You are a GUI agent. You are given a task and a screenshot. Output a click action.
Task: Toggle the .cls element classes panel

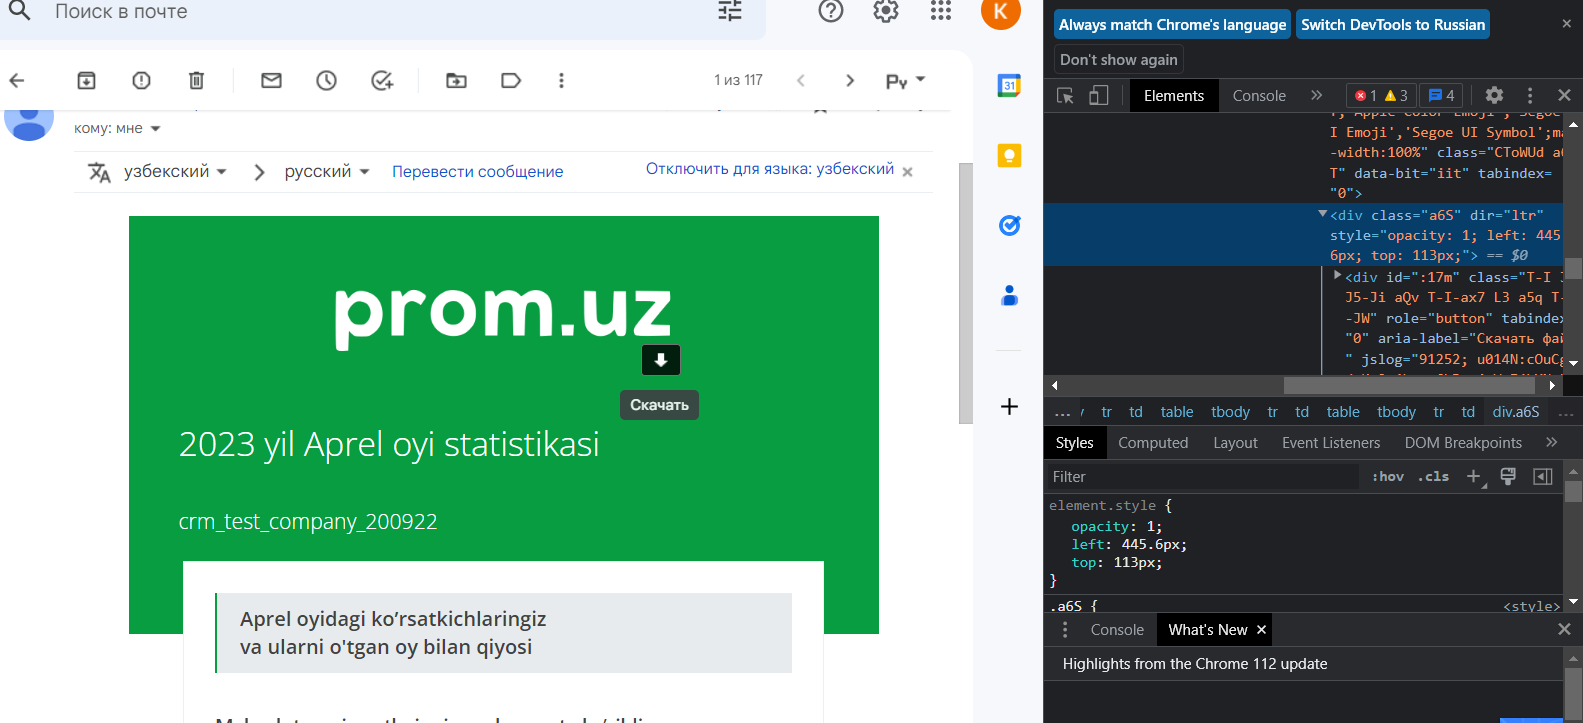1433,477
